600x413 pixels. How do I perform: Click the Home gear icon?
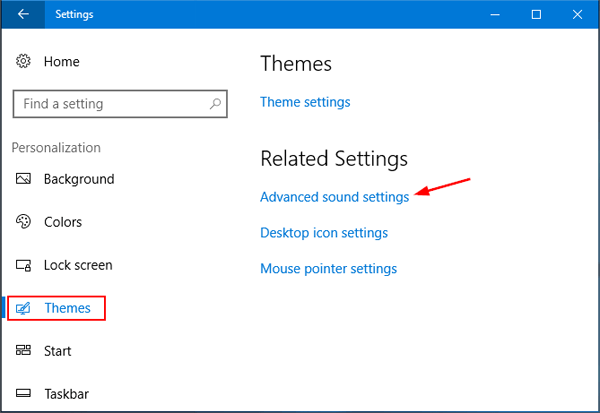click(x=24, y=62)
